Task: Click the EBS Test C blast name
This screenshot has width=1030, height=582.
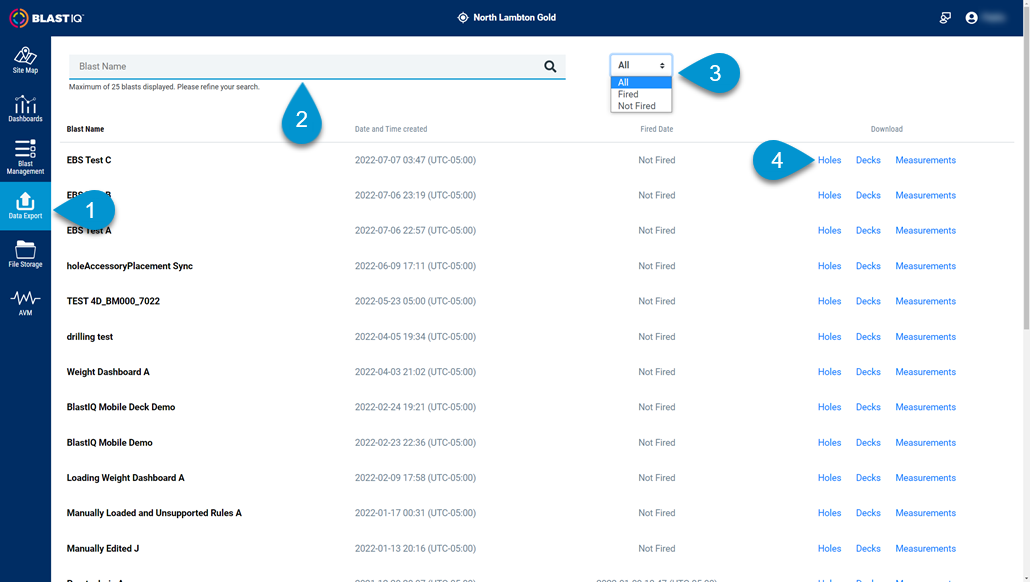Action: point(89,160)
